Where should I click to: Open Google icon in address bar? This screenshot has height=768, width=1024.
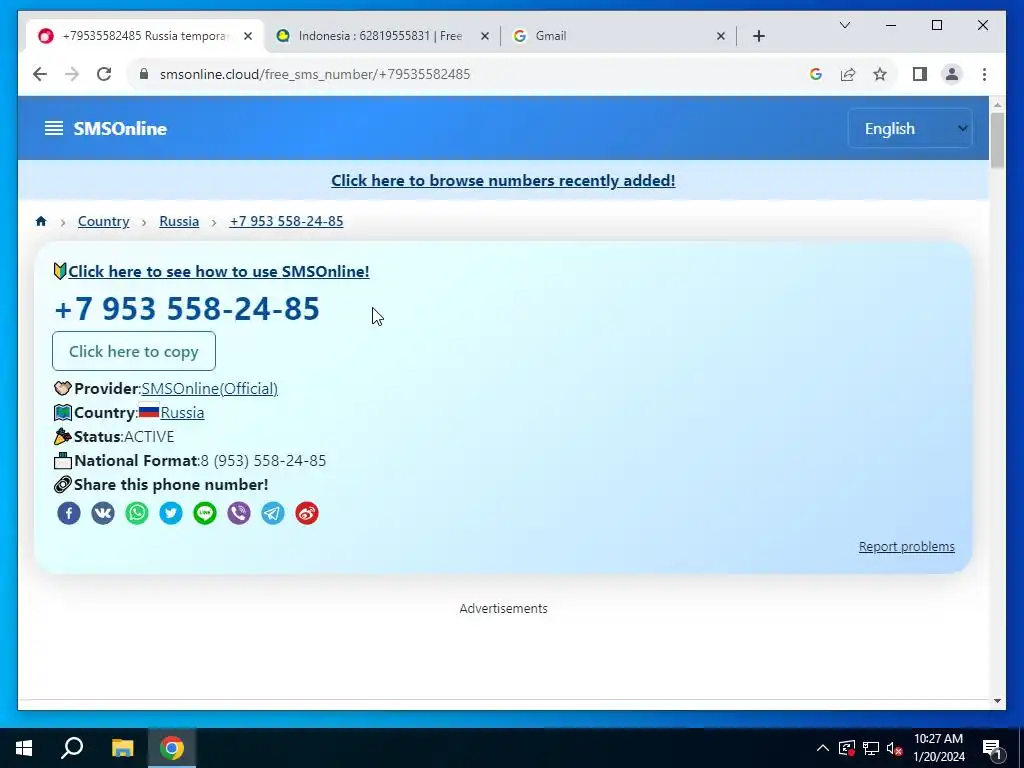pyautogui.click(x=816, y=74)
